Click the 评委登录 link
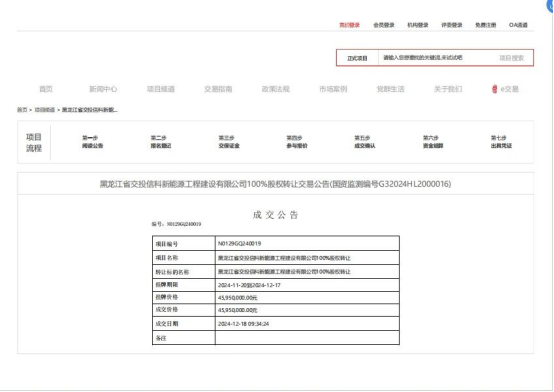The width and height of the screenshot is (554, 392). [x=452, y=25]
